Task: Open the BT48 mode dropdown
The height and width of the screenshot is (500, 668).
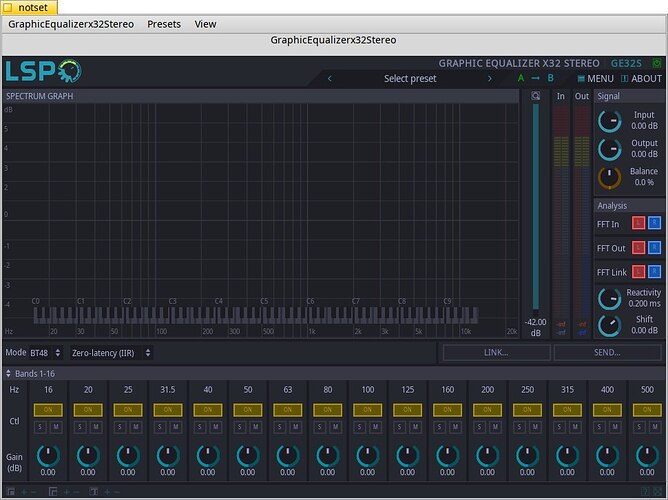Action: point(46,353)
